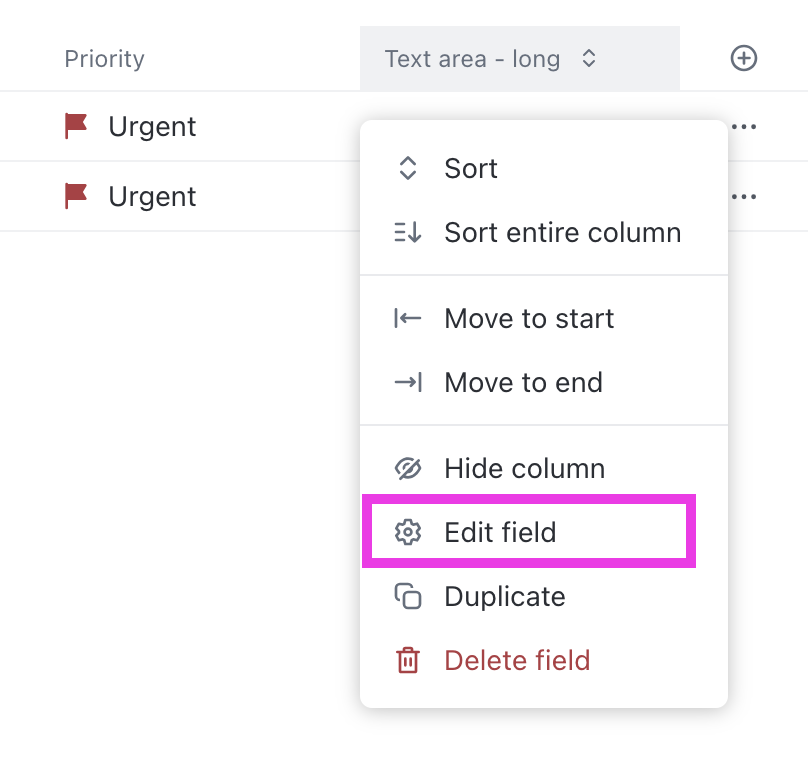Click the Duplicate copy icon

(x=408, y=596)
